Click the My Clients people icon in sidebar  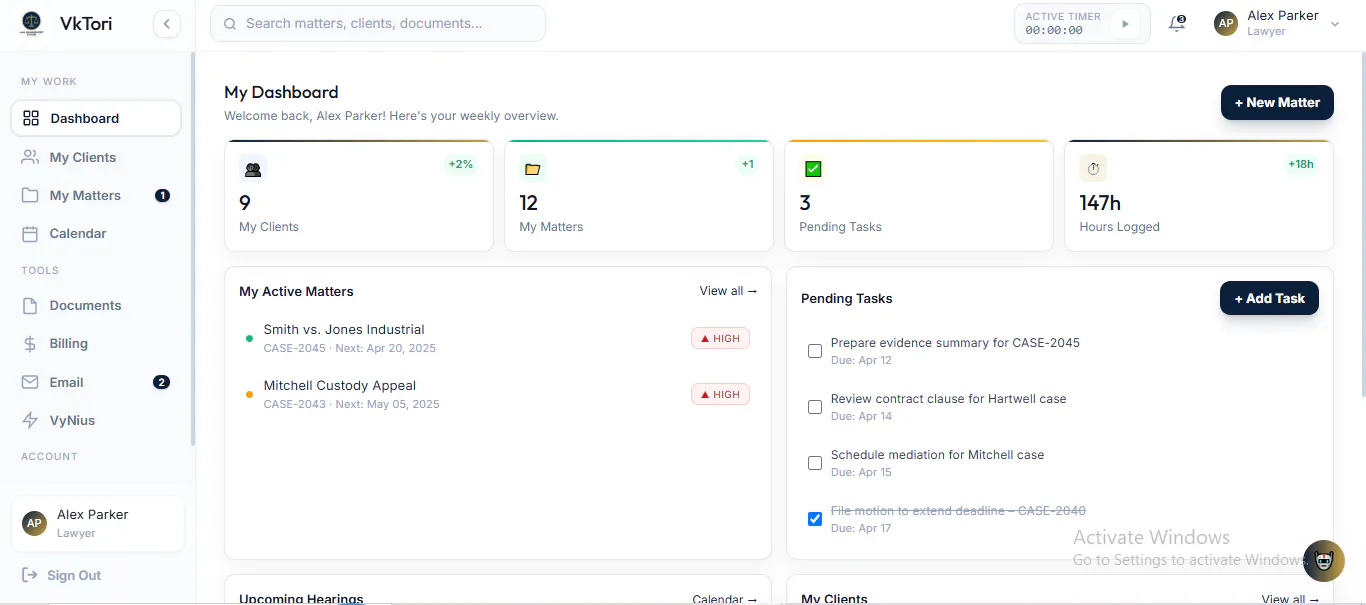(31, 157)
